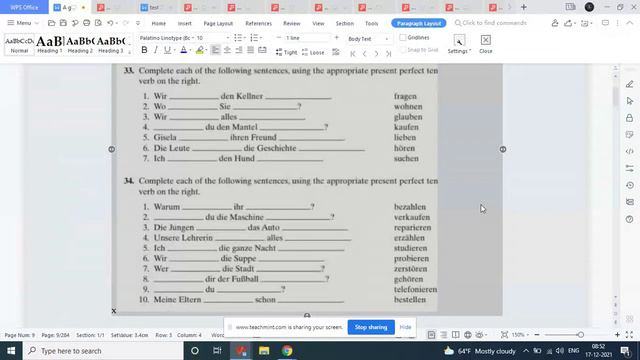Image resolution: width=640 pixels, height=360 pixels.
Task: Expand the styles gallery
Action: click(129, 52)
